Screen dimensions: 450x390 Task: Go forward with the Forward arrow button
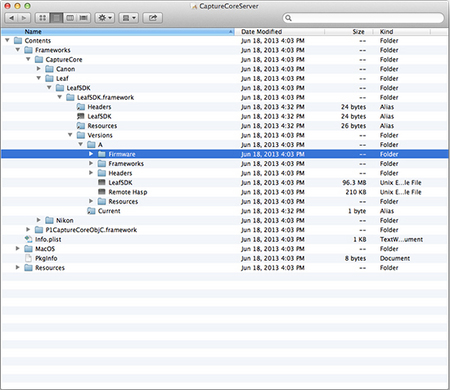(24, 18)
